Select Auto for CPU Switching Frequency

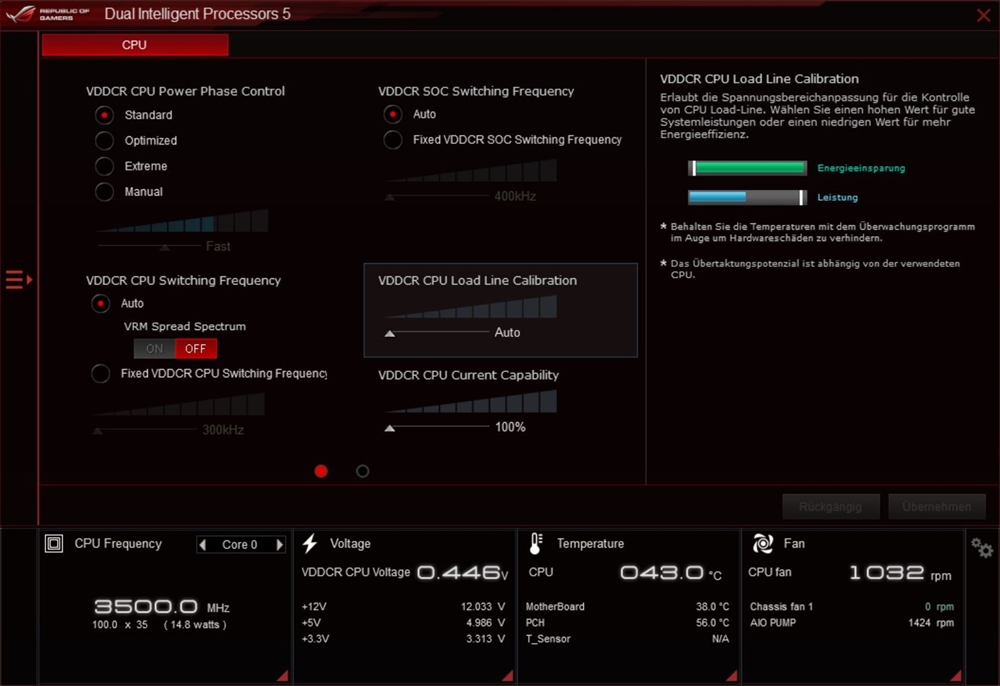(x=100, y=303)
